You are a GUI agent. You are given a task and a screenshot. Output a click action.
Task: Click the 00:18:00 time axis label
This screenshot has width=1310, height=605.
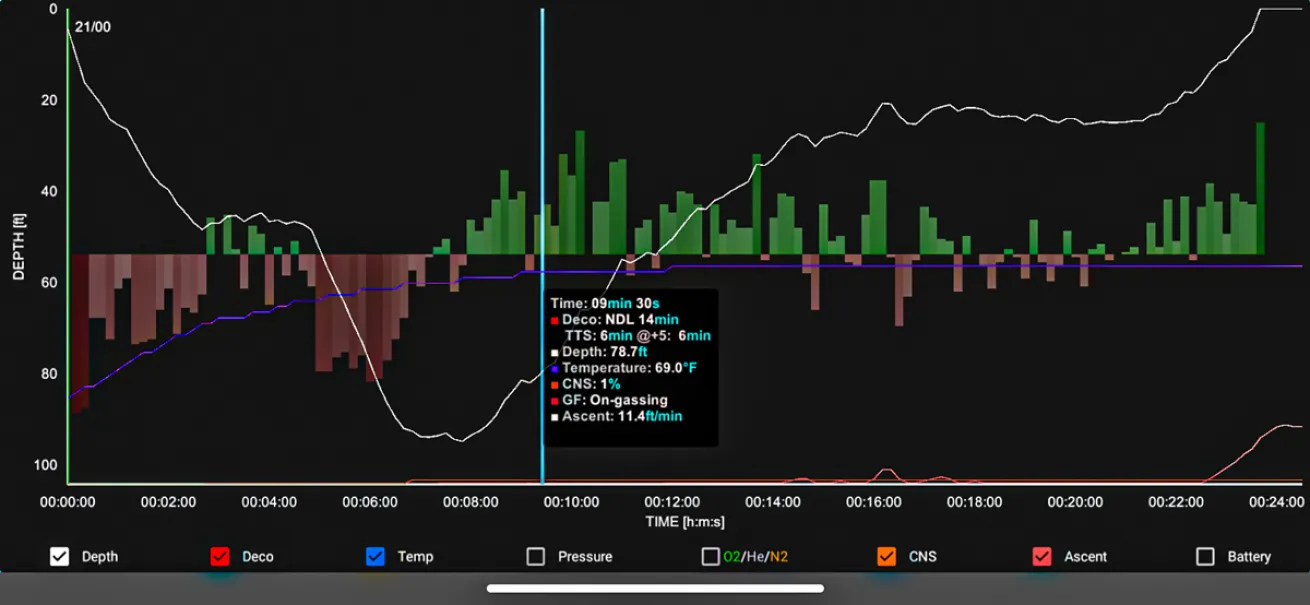(974, 502)
